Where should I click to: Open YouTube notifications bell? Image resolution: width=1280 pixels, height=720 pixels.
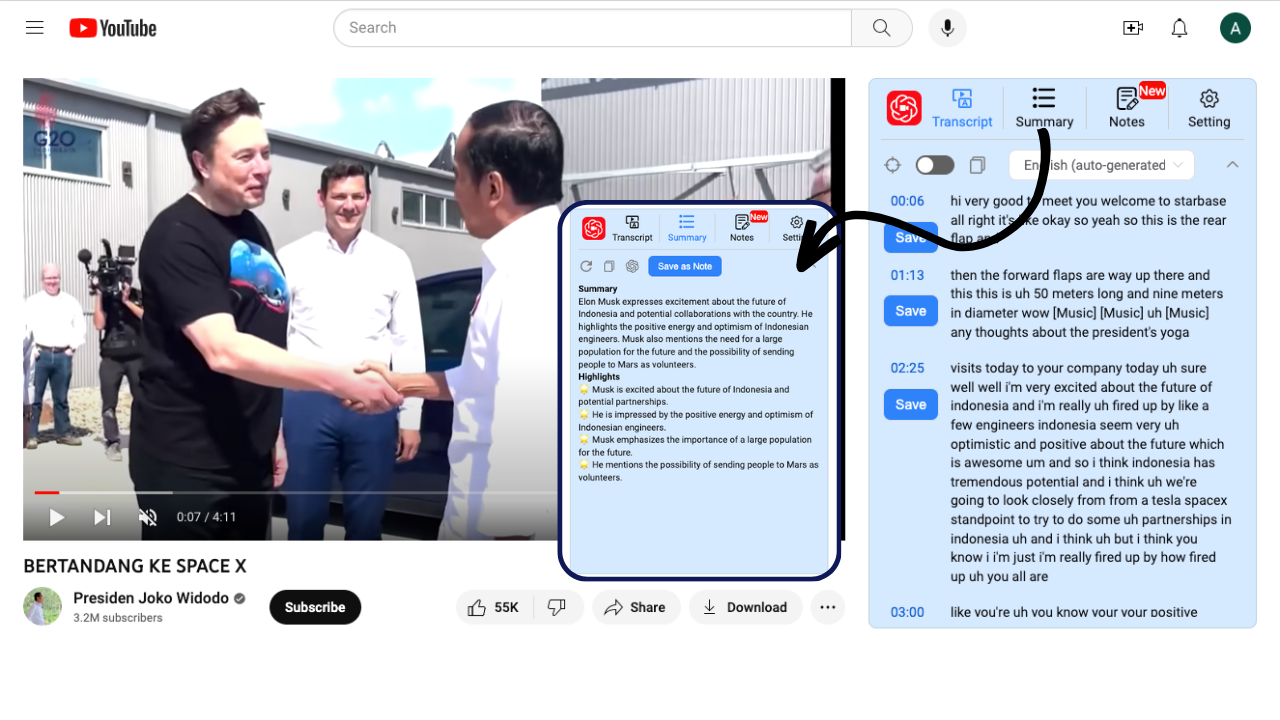point(1179,27)
